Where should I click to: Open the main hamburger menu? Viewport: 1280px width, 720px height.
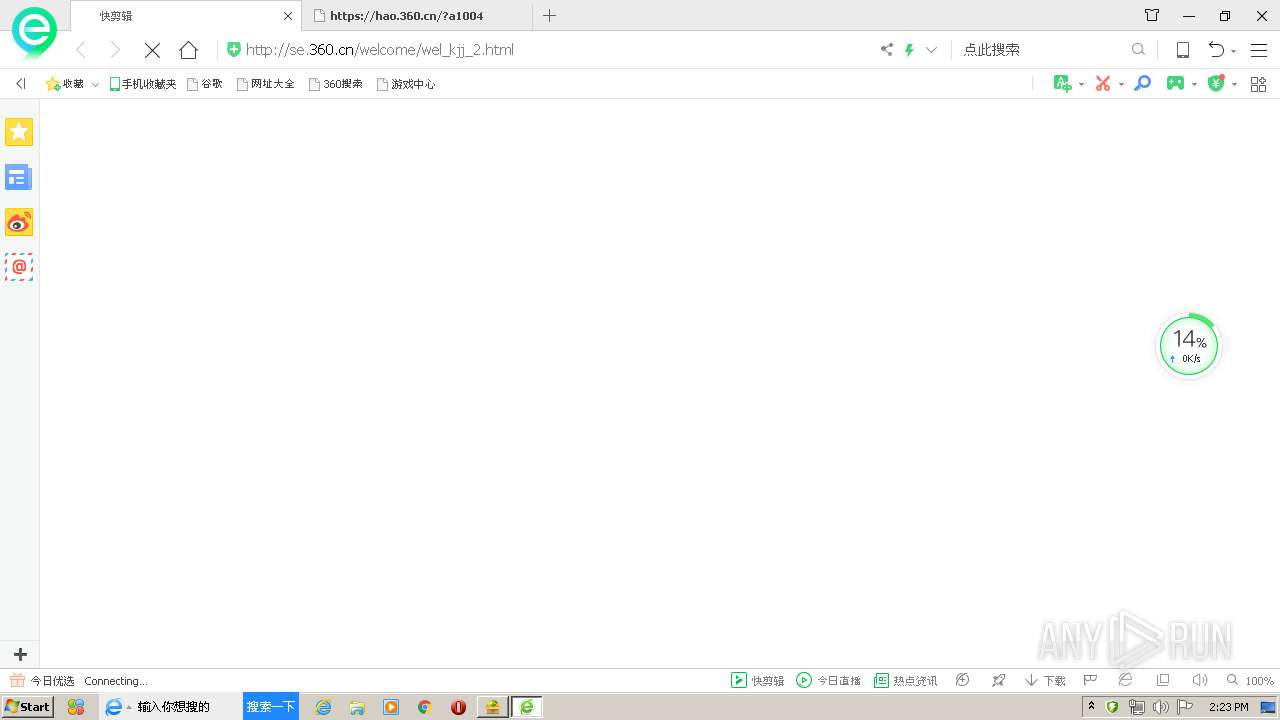pyautogui.click(x=1259, y=50)
